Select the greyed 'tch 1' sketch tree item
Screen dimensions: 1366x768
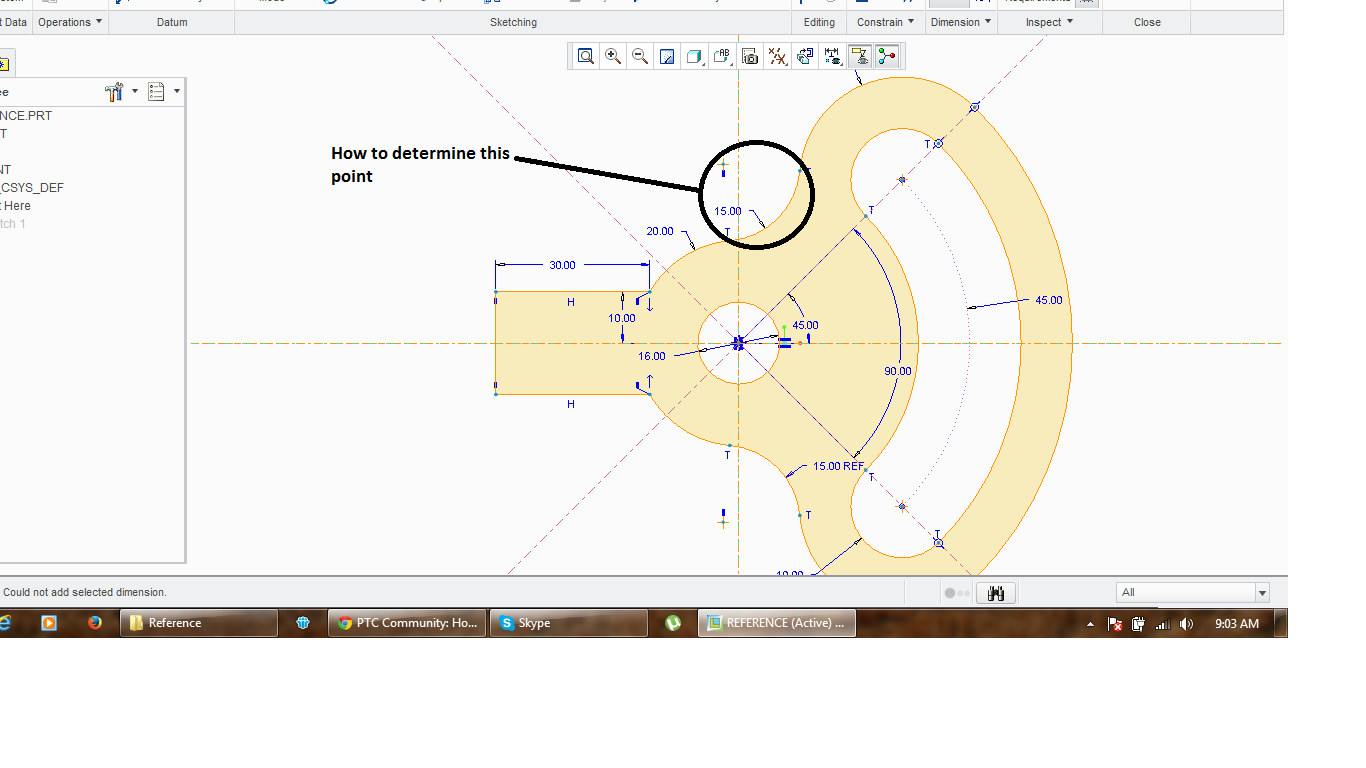coord(13,224)
